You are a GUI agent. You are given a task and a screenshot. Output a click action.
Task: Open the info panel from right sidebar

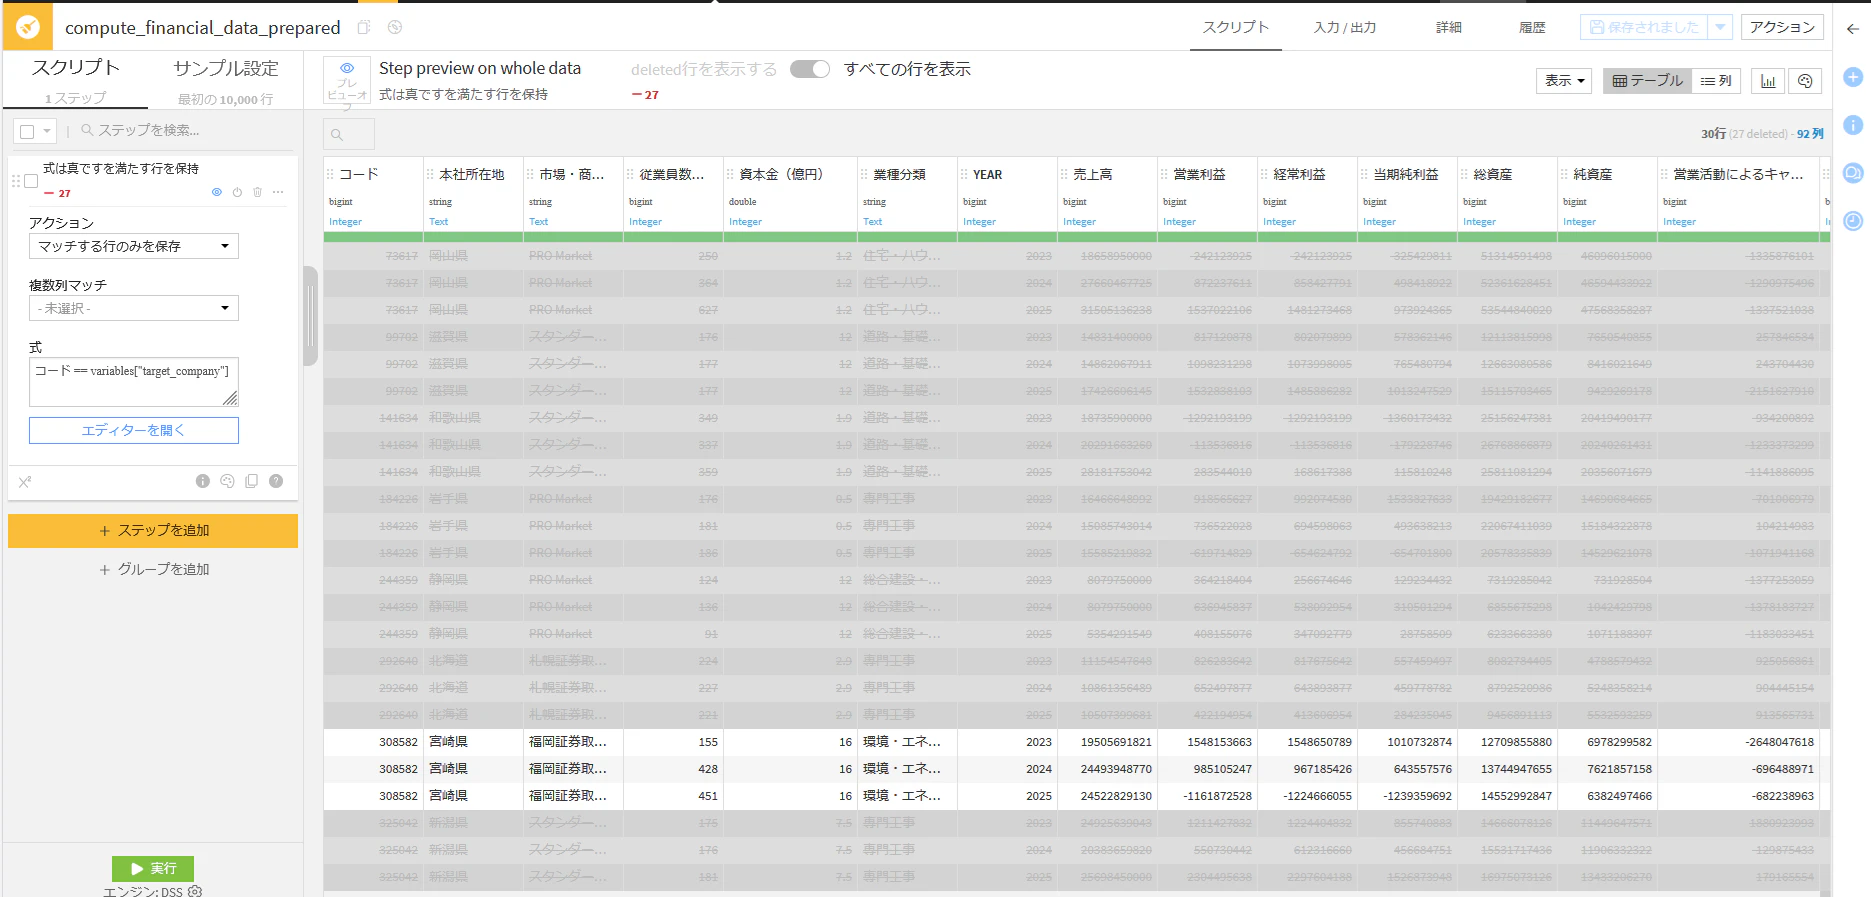[1853, 125]
